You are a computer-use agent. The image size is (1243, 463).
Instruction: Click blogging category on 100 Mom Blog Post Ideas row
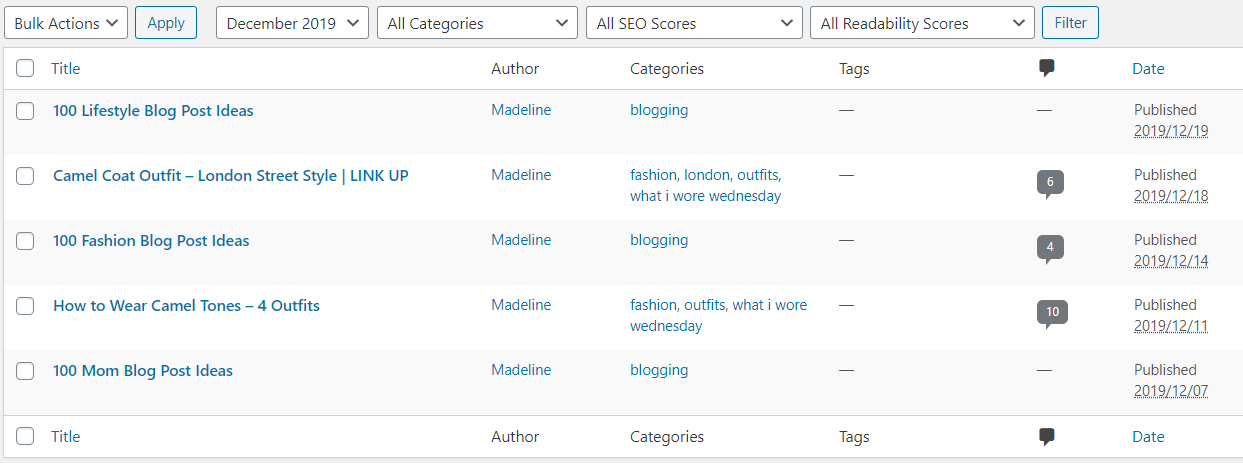(659, 370)
